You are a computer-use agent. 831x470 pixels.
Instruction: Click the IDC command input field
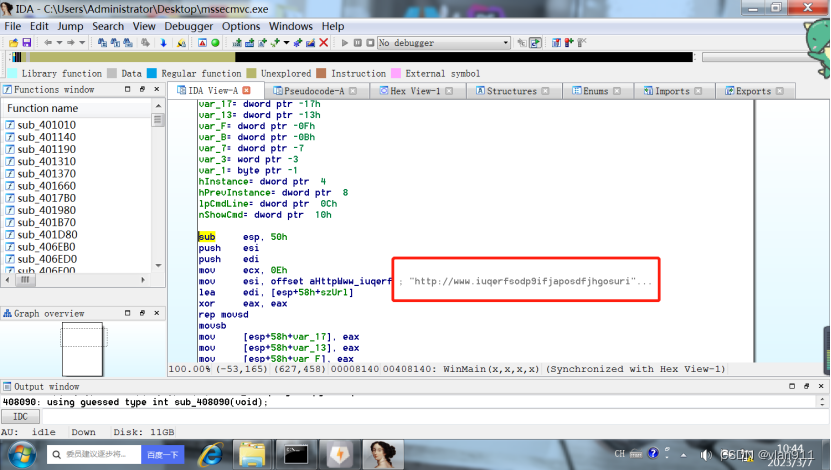(x=435, y=416)
